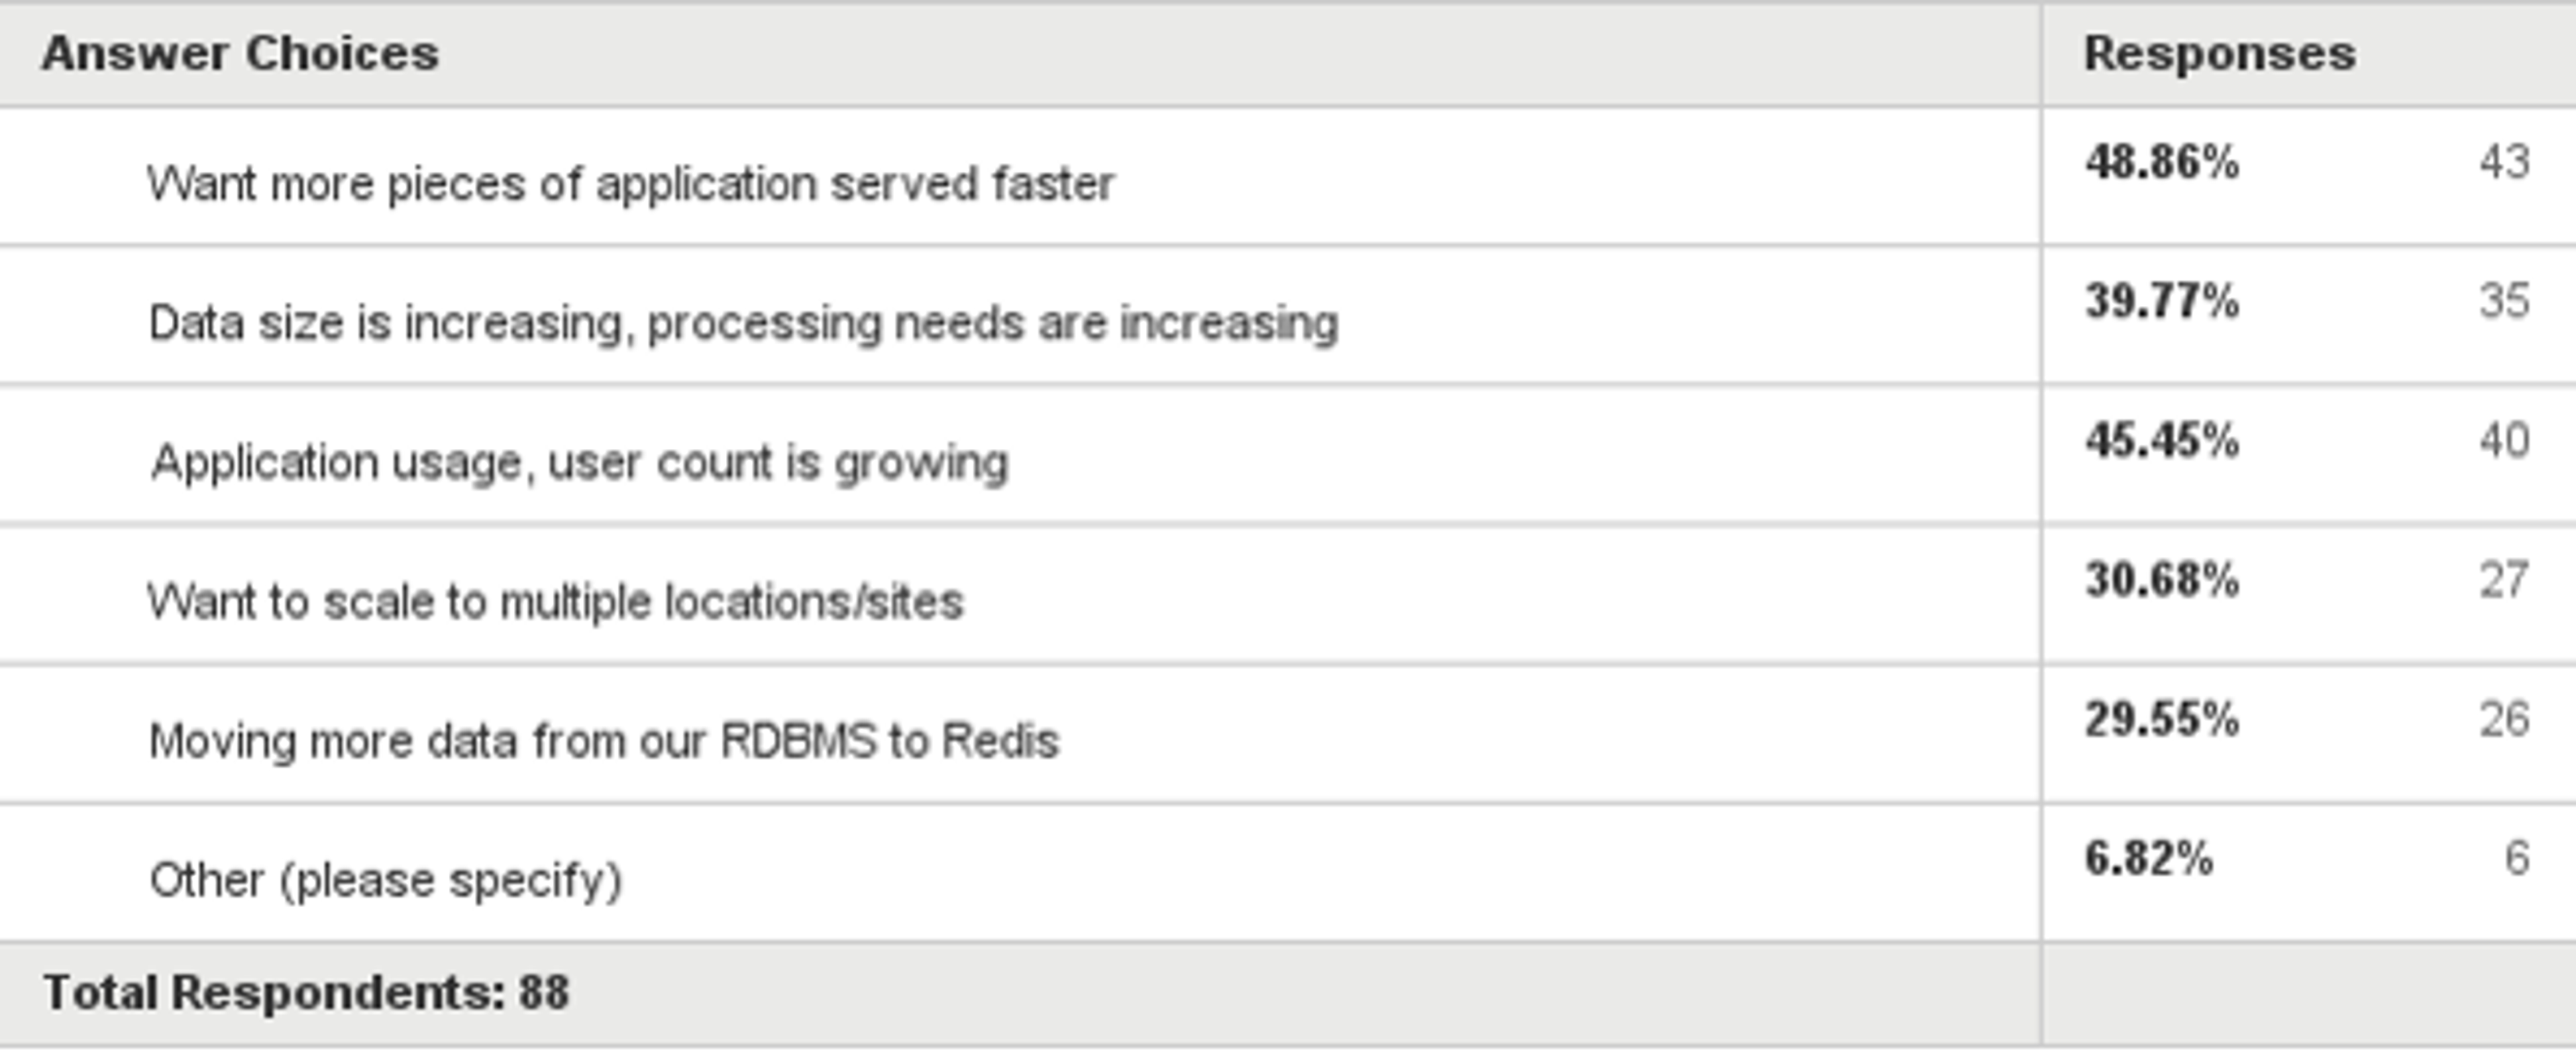
Task: Click the response count 26
Action: click(x=2505, y=719)
